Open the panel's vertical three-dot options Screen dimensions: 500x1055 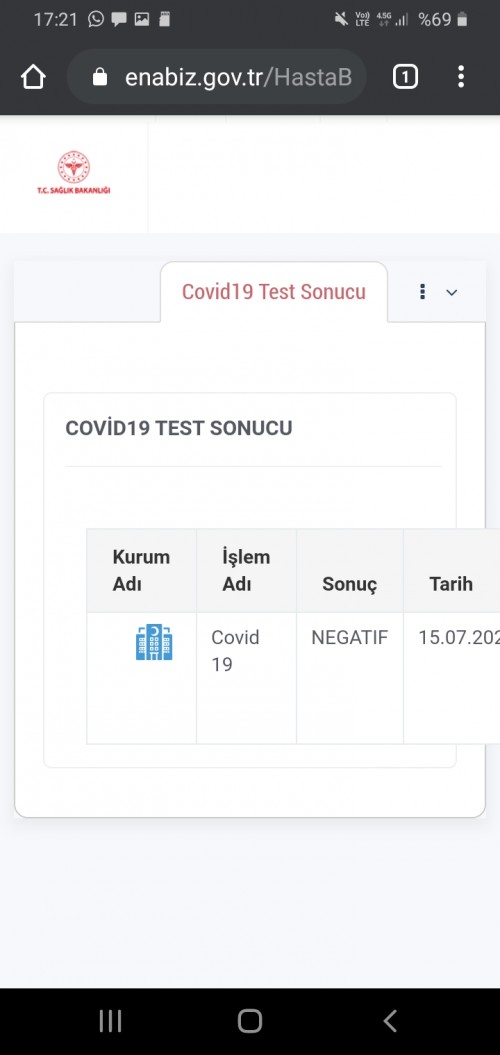(423, 292)
